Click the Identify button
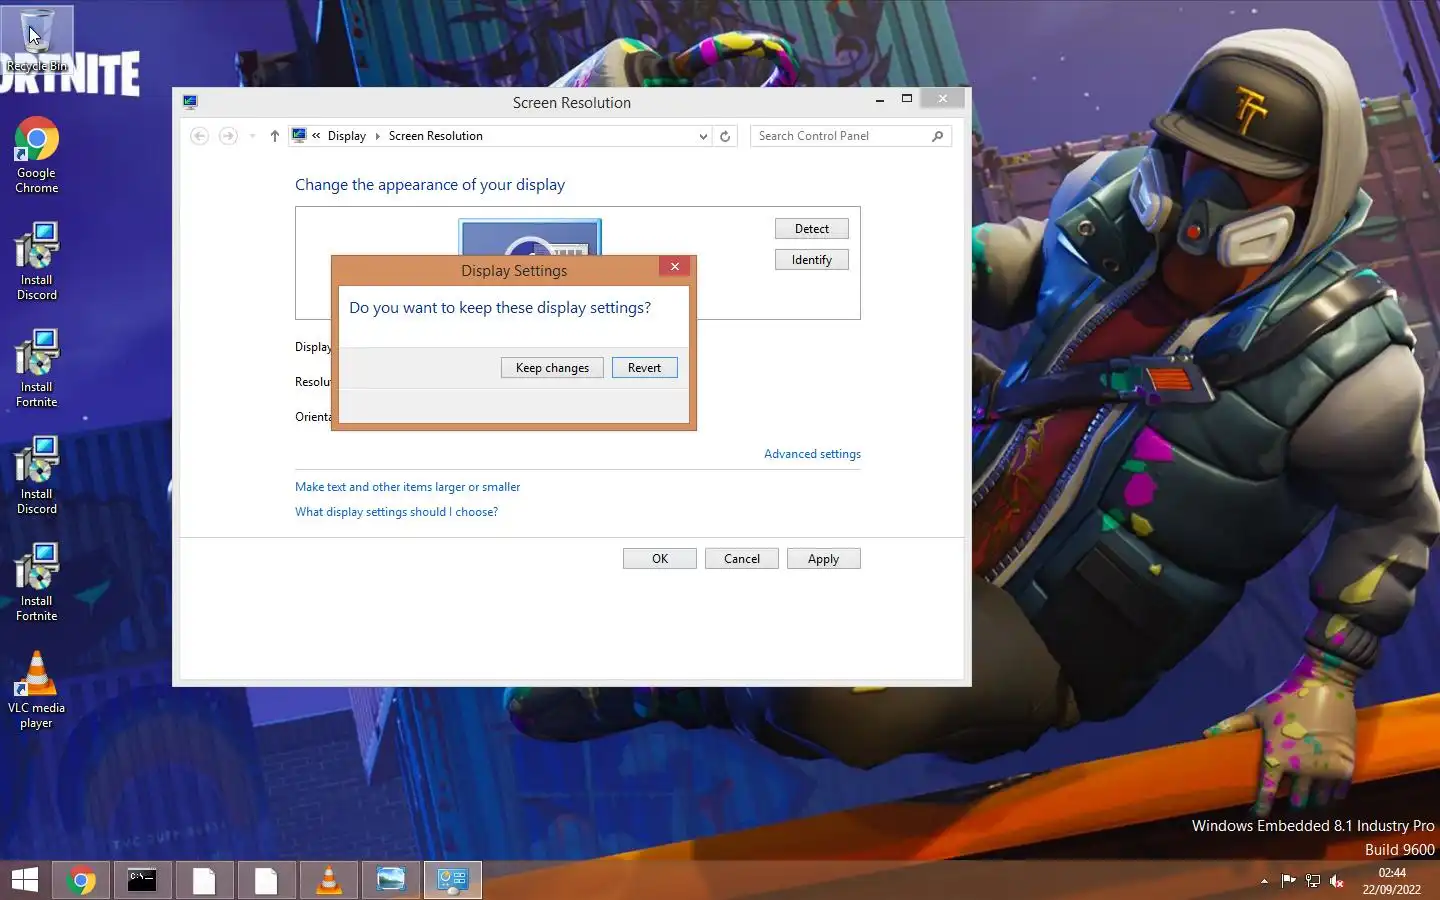1440x900 pixels. [x=811, y=260]
